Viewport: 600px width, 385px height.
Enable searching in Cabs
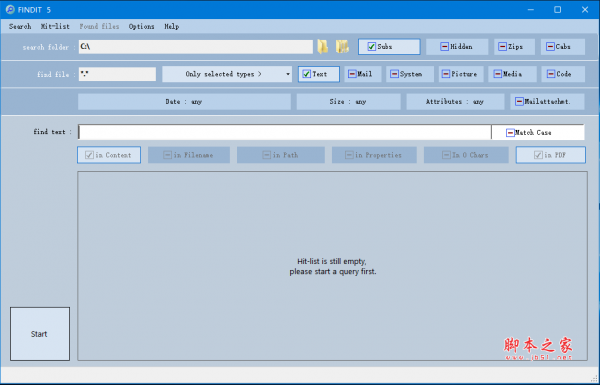click(x=562, y=47)
